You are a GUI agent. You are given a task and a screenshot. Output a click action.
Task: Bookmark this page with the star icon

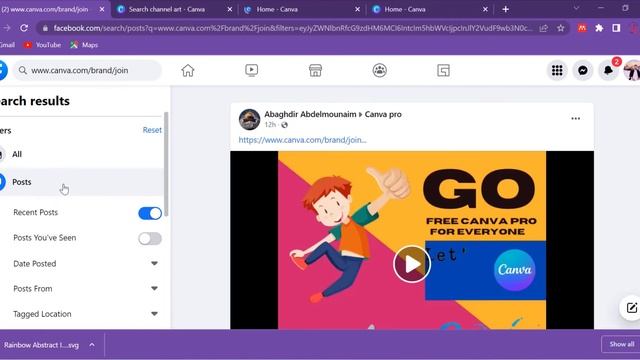pos(561,28)
